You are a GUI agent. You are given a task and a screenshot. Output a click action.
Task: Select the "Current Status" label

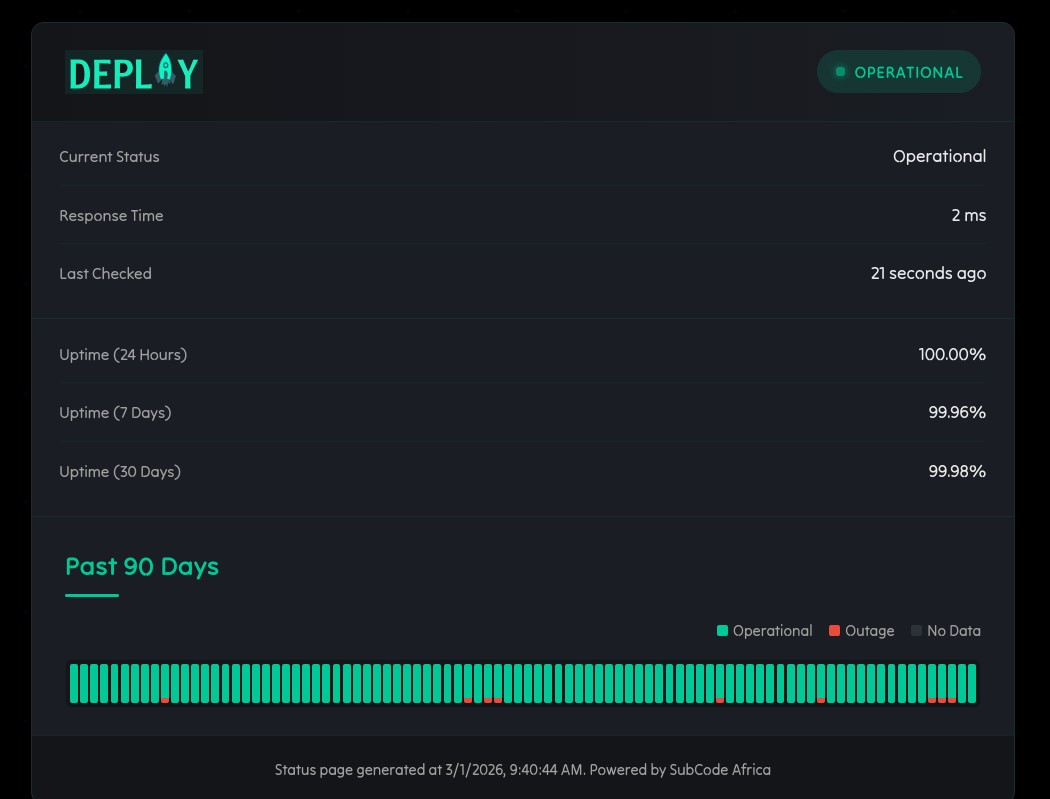(x=109, y=157)
